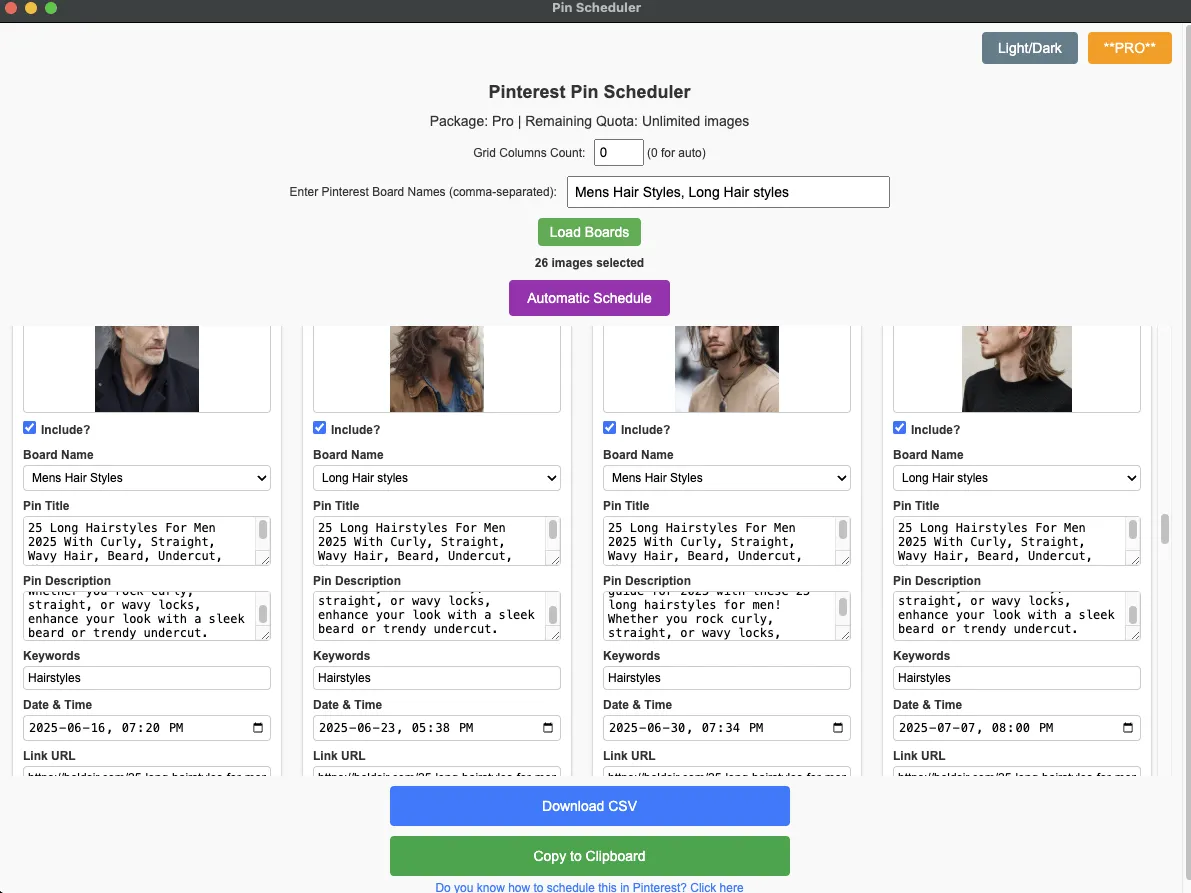The height and width of the screenshot is (893, 1191).
Task: Toggle Light/Dark theme mode
Action: [x=1029, y=47]
